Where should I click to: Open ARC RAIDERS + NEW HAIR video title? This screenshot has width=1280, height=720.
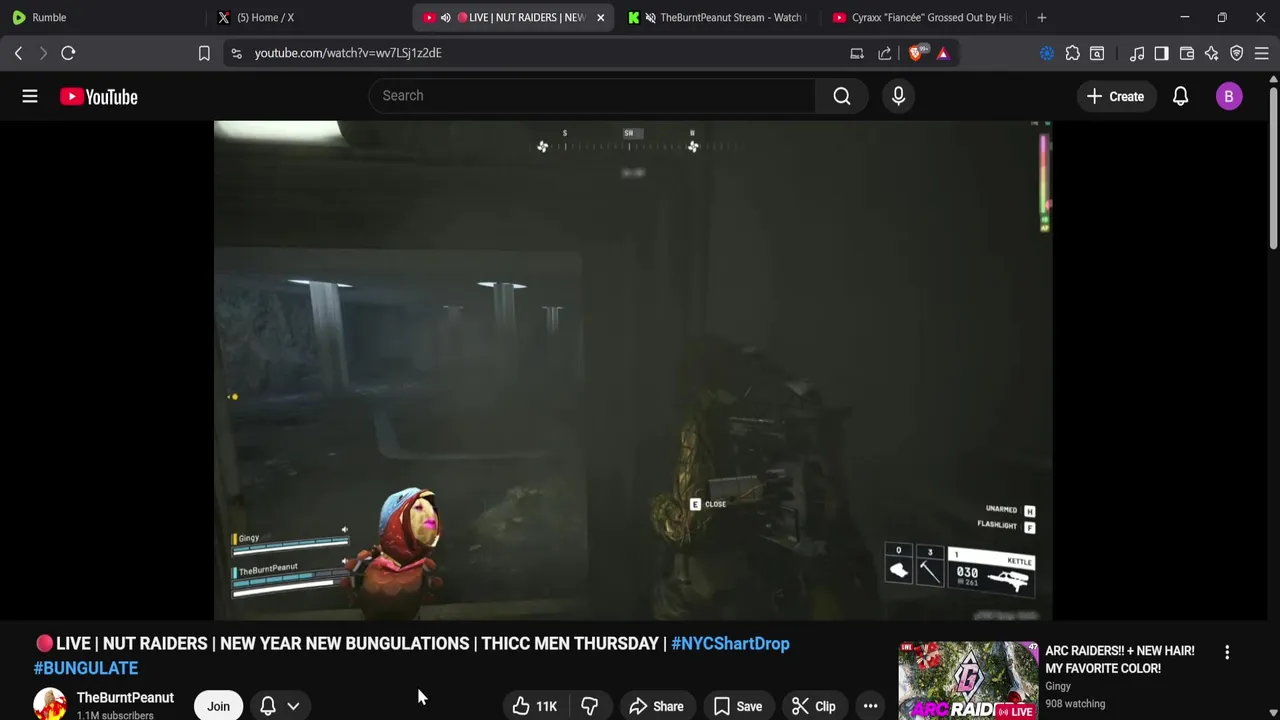coord(1119,659)
